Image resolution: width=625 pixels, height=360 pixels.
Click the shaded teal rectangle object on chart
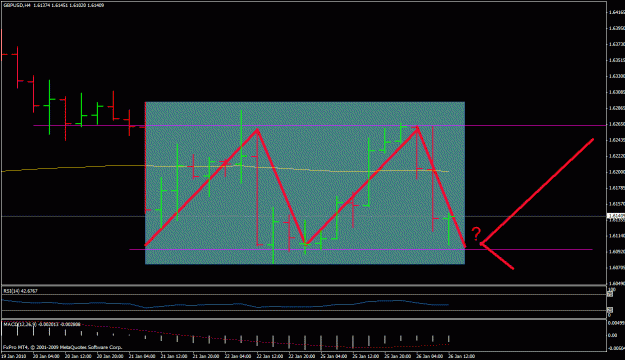point(305,183)
